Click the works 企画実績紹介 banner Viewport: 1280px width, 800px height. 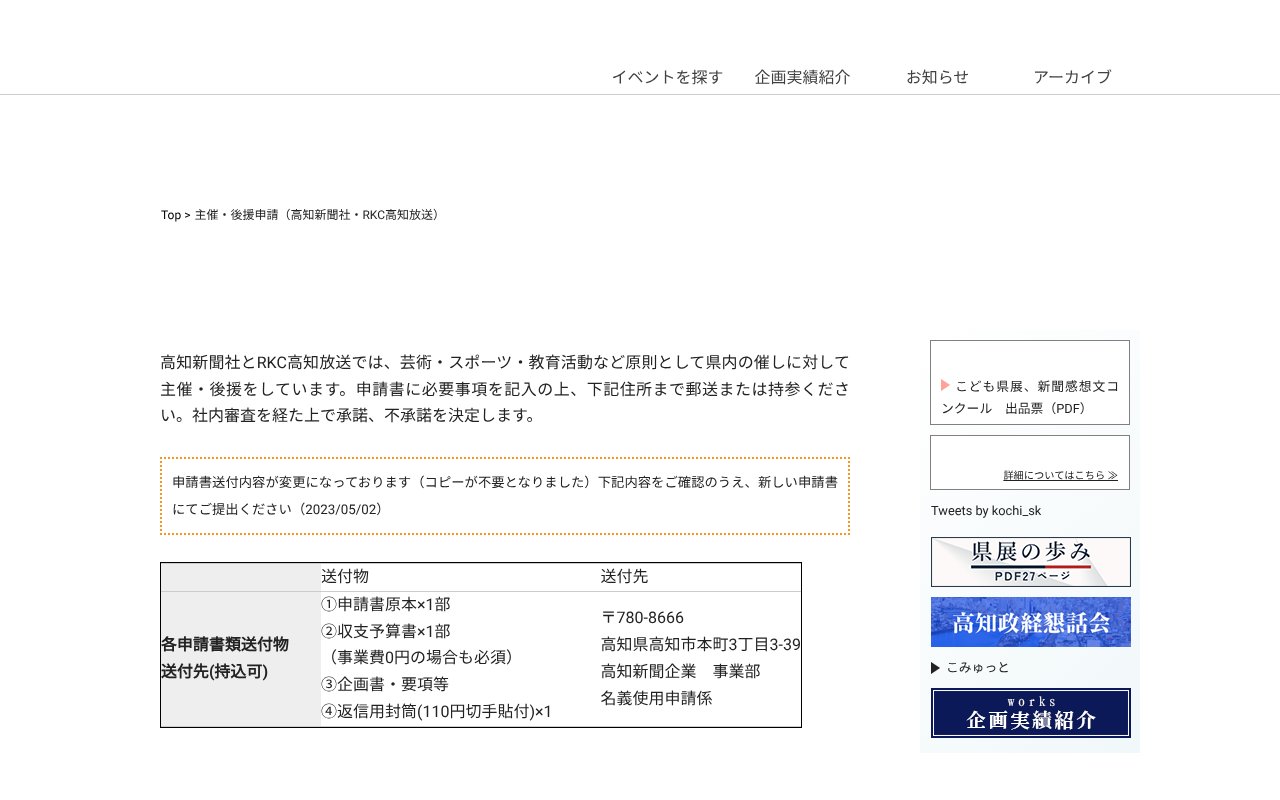point(1030,712)
